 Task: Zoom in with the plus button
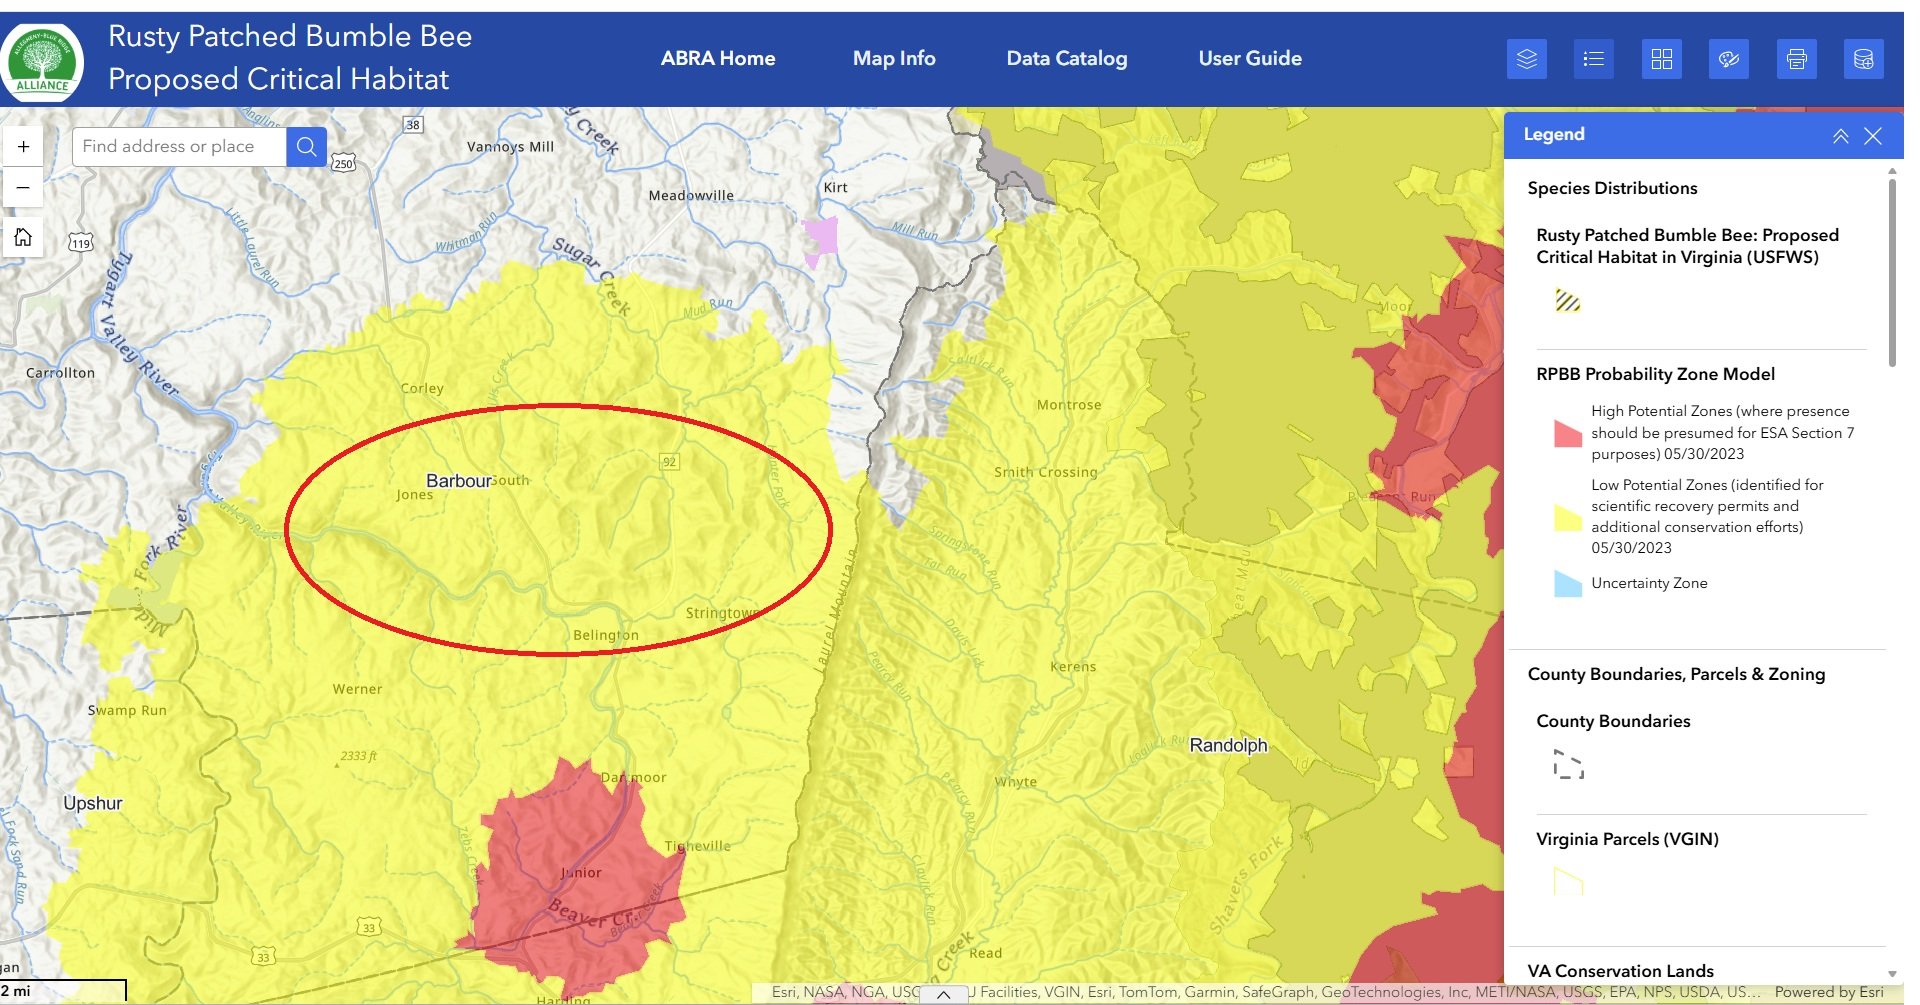coord(23,146)
